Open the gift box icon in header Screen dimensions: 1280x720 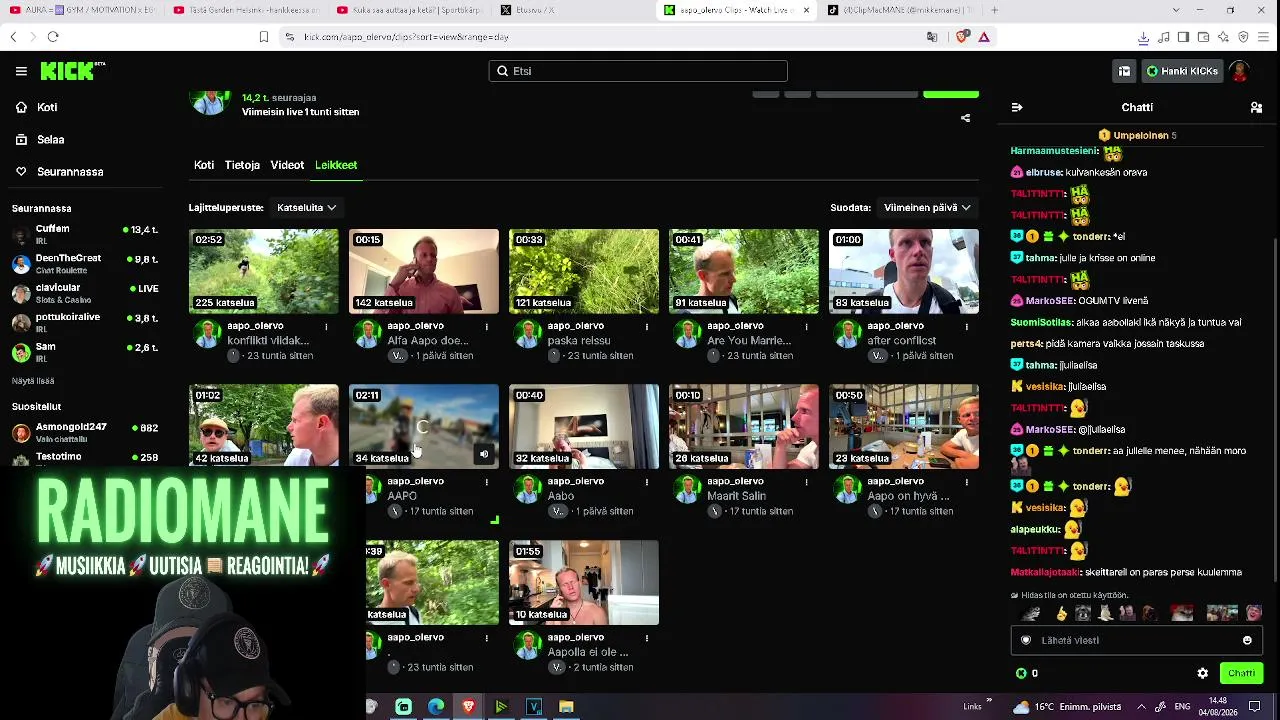pos(1124,71)
